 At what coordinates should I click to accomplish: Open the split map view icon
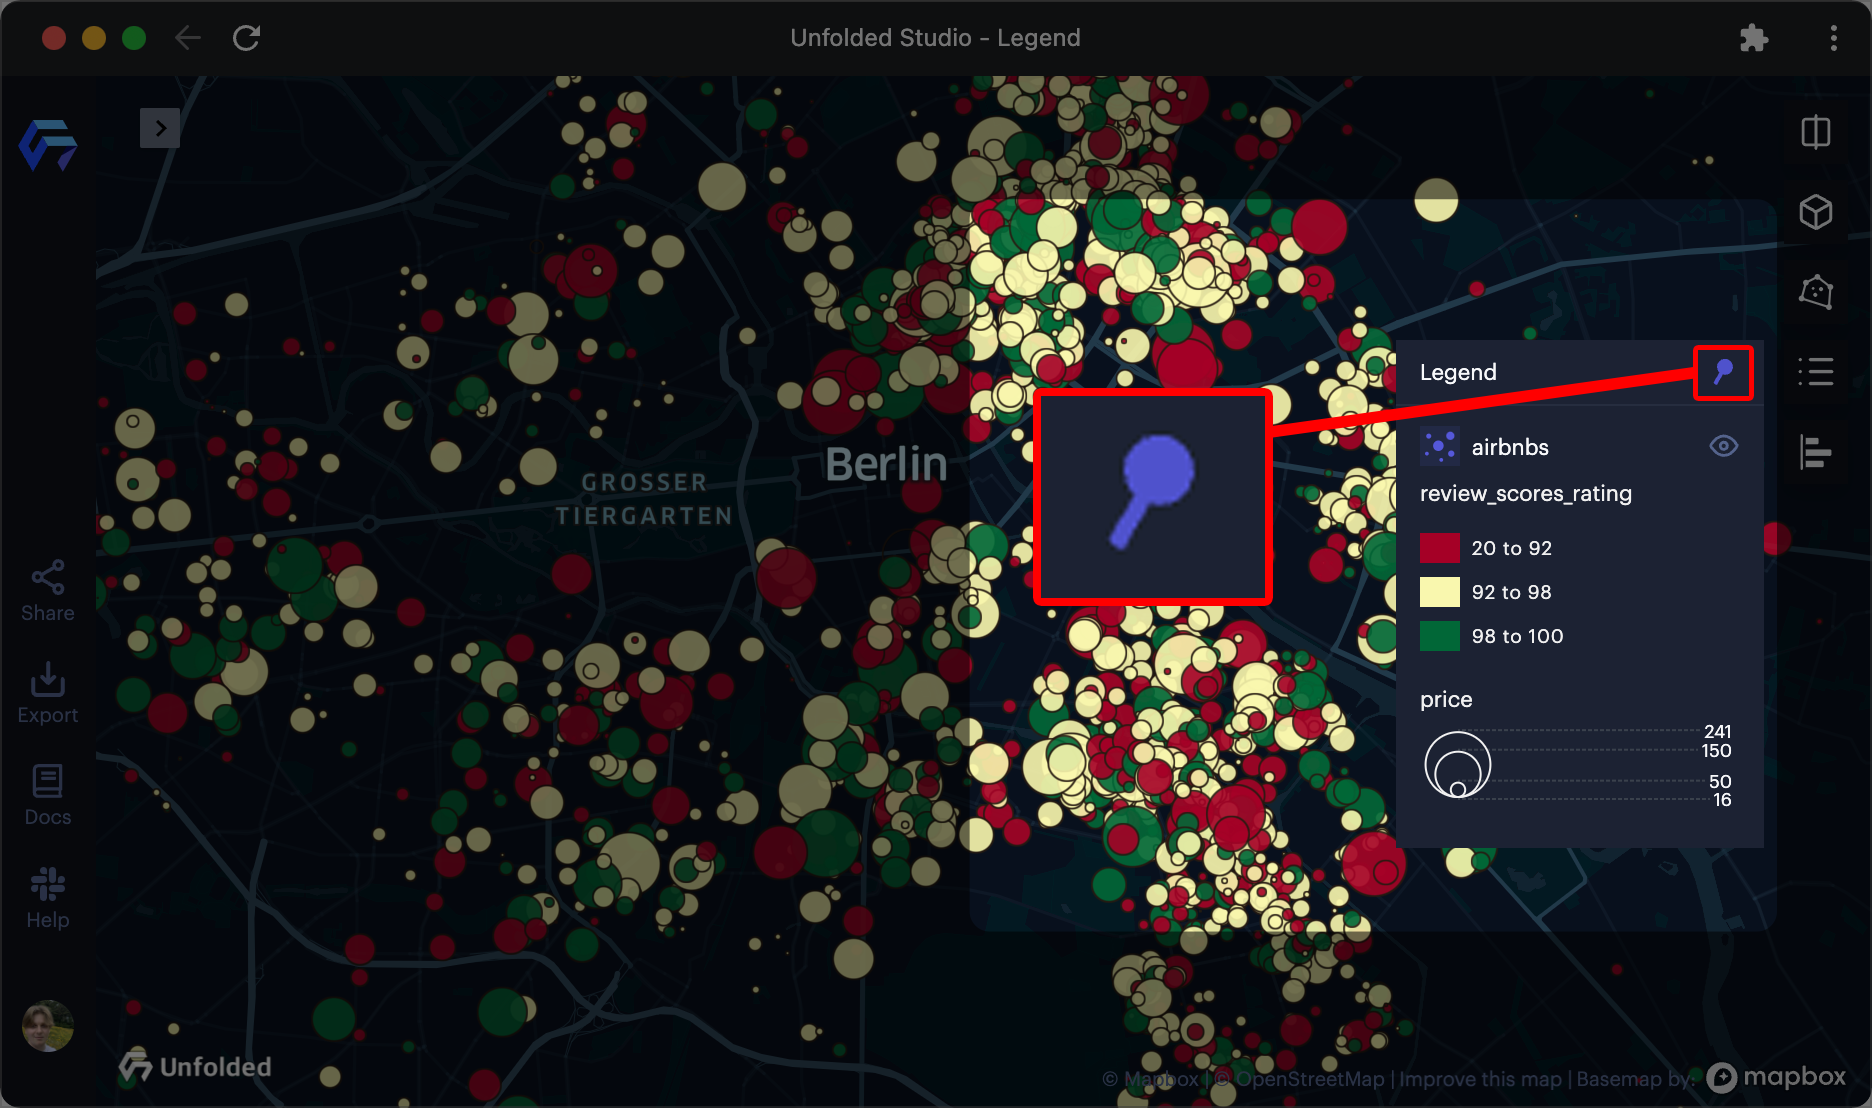(x=1816, y=132)
